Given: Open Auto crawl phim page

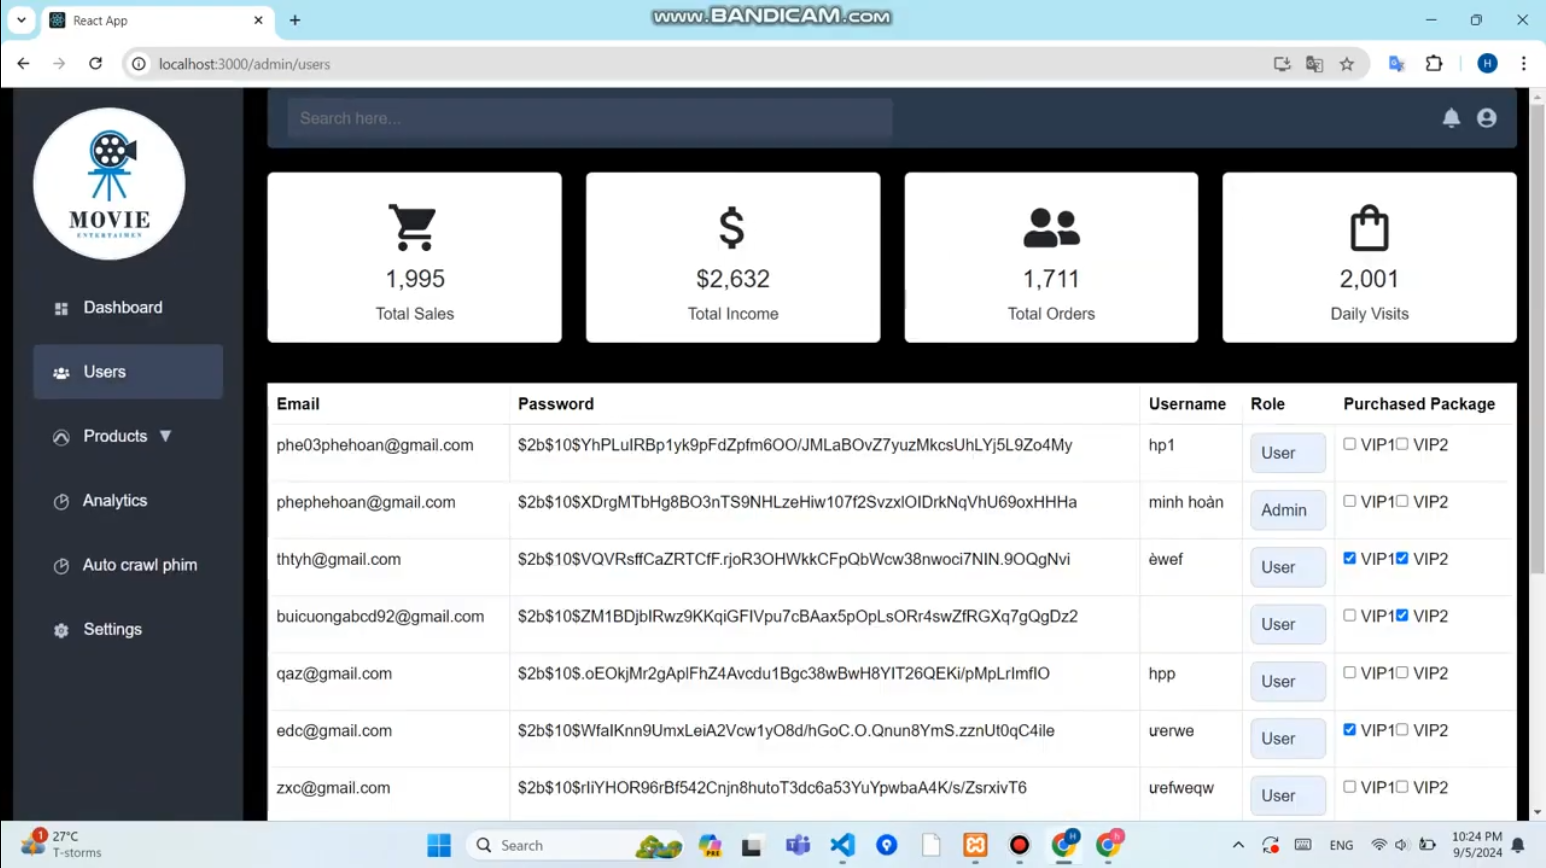Looking at the screenshot, I should (128, 565).
